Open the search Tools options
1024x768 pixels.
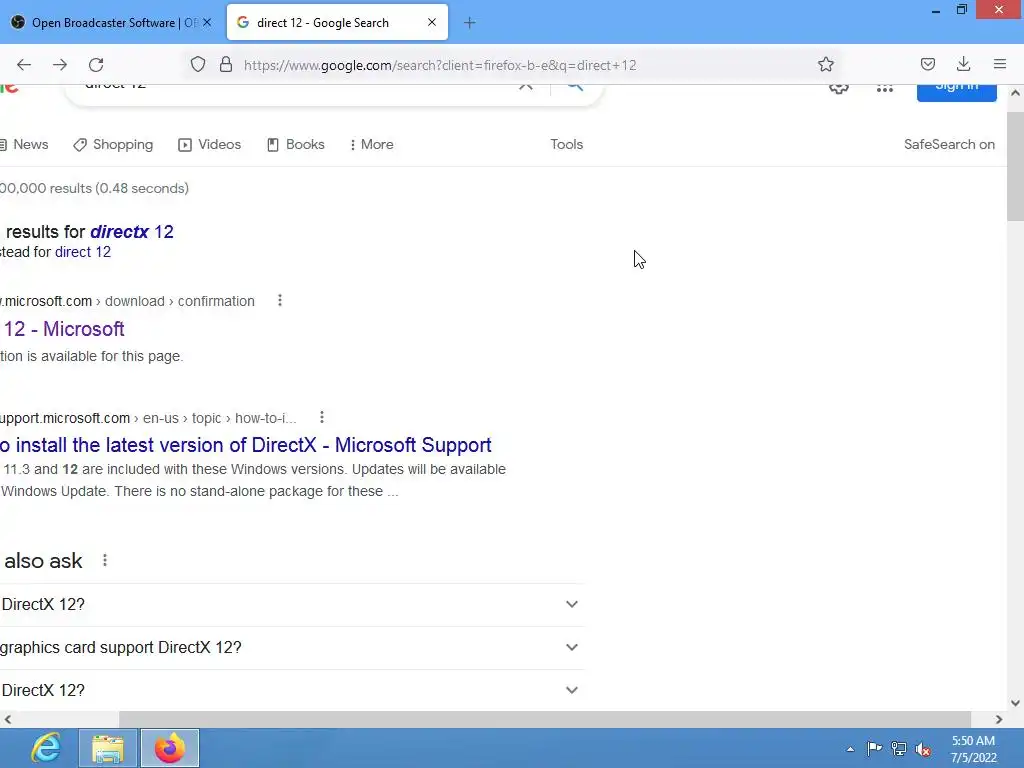click(566, 144)
